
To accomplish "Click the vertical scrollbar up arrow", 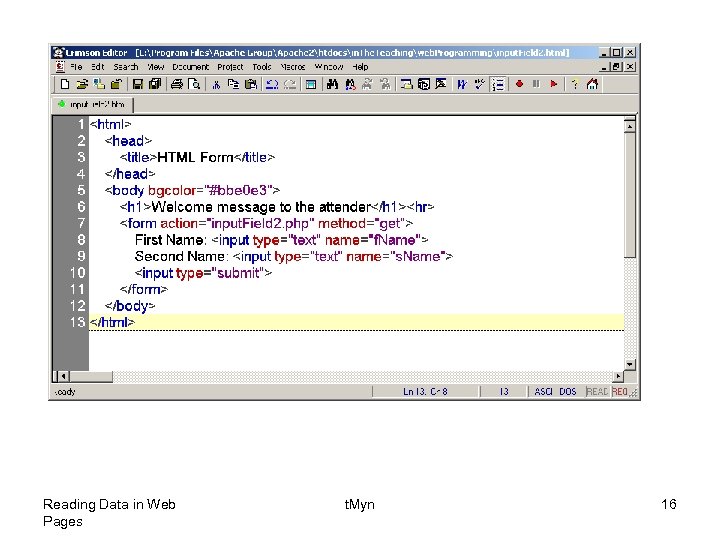I will pyautogui.click(x=630, y=126).
